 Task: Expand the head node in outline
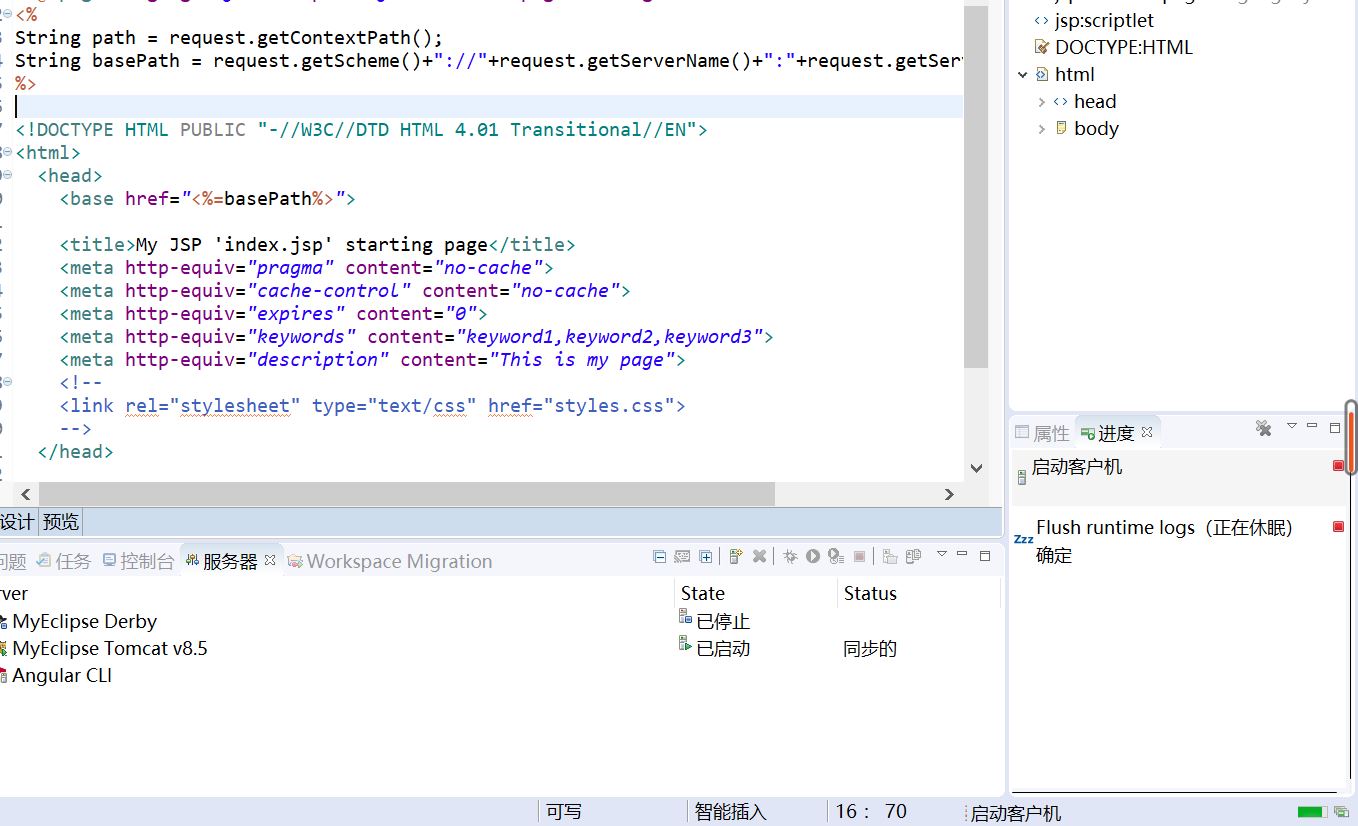point(1041,101)
